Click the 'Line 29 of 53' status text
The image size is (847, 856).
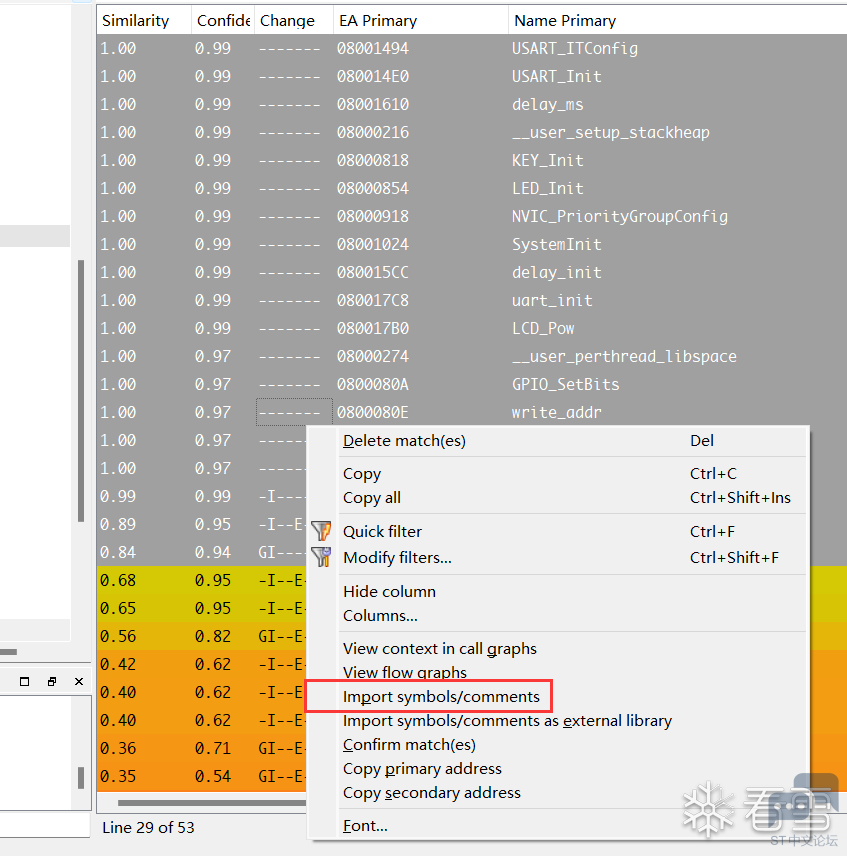pos(148,828)
